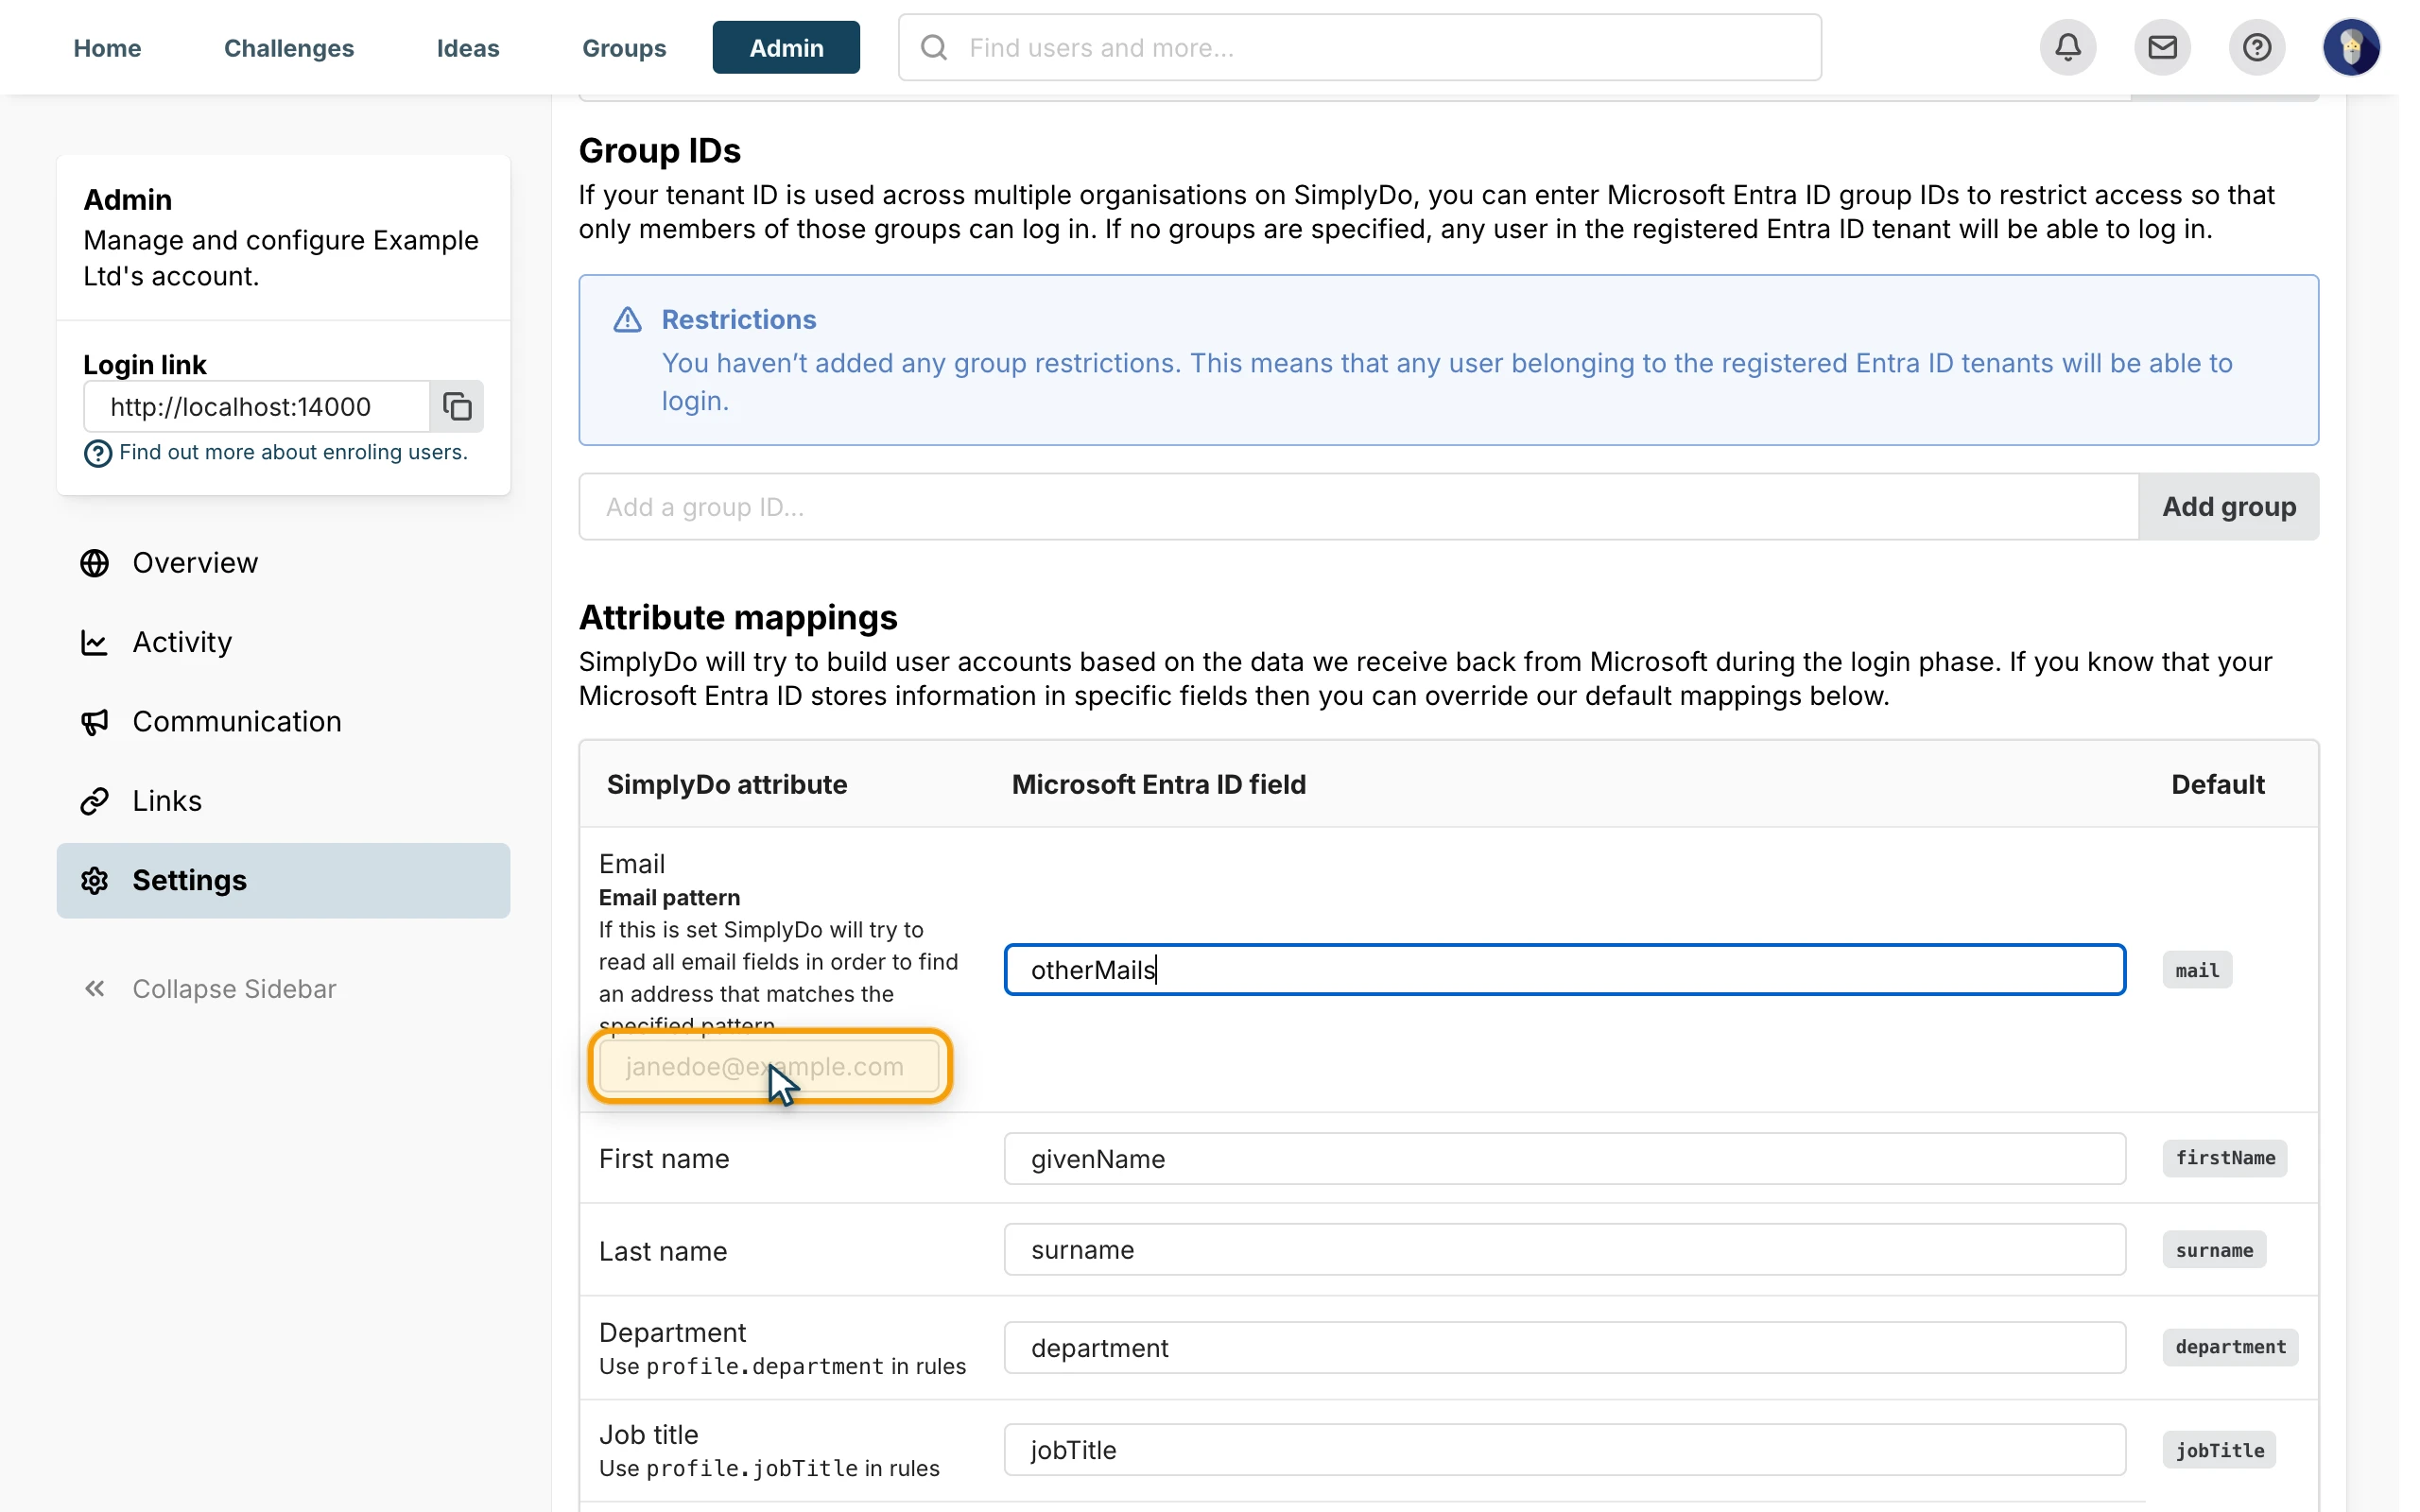The image size is (2420, 1512).
Task: Open the Challenges tab
Action: coord(289,47)
